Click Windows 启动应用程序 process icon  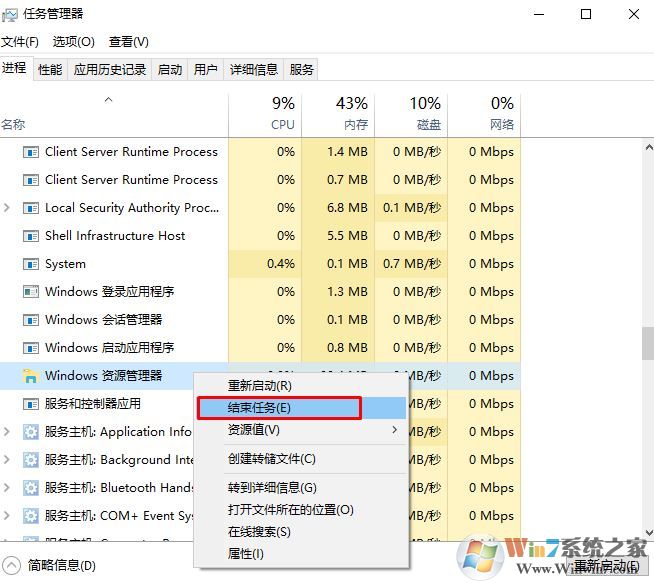[x=30, y=348]
